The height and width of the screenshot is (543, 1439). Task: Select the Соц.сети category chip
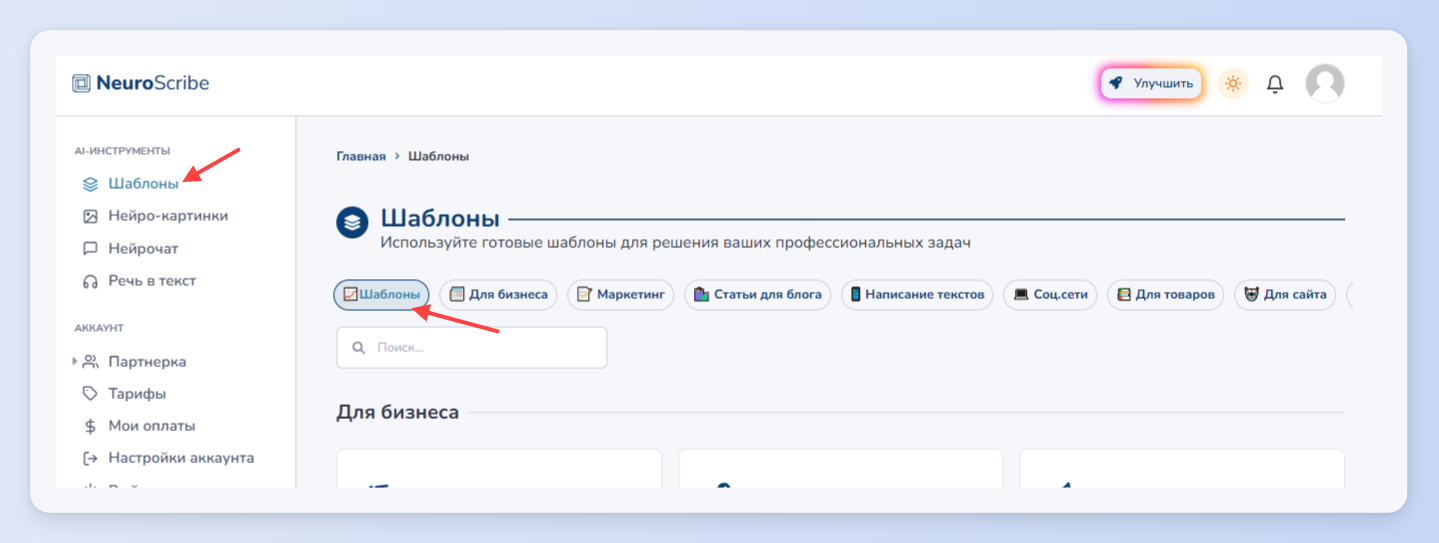1051,295
